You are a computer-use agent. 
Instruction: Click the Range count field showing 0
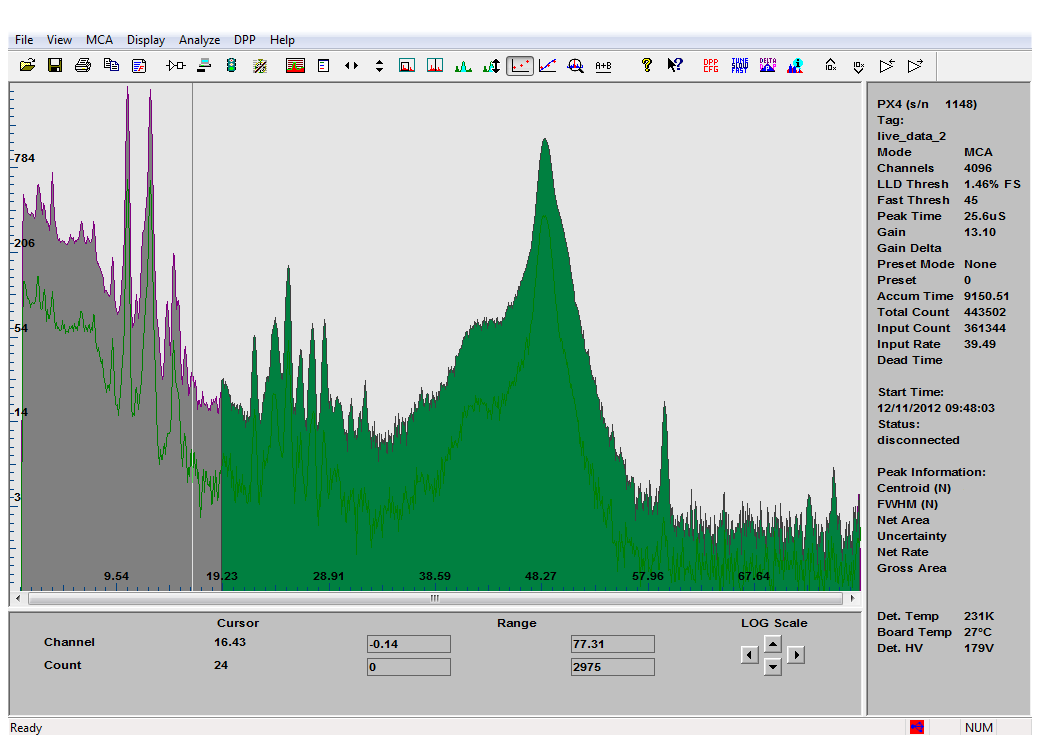pos(409,667)
